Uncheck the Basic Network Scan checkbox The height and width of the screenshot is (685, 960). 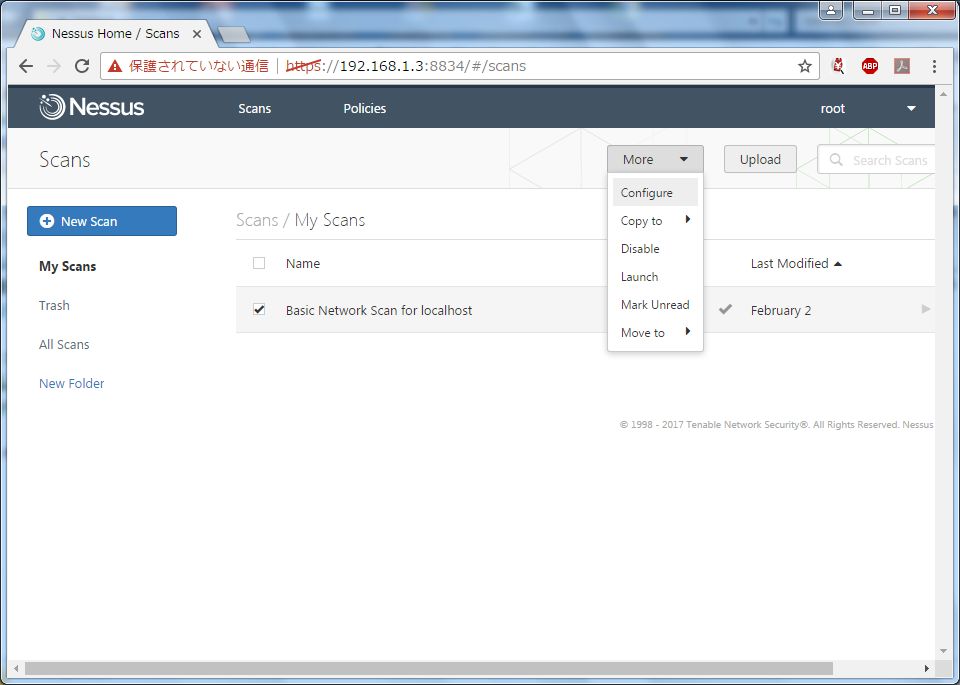point(259,310)
